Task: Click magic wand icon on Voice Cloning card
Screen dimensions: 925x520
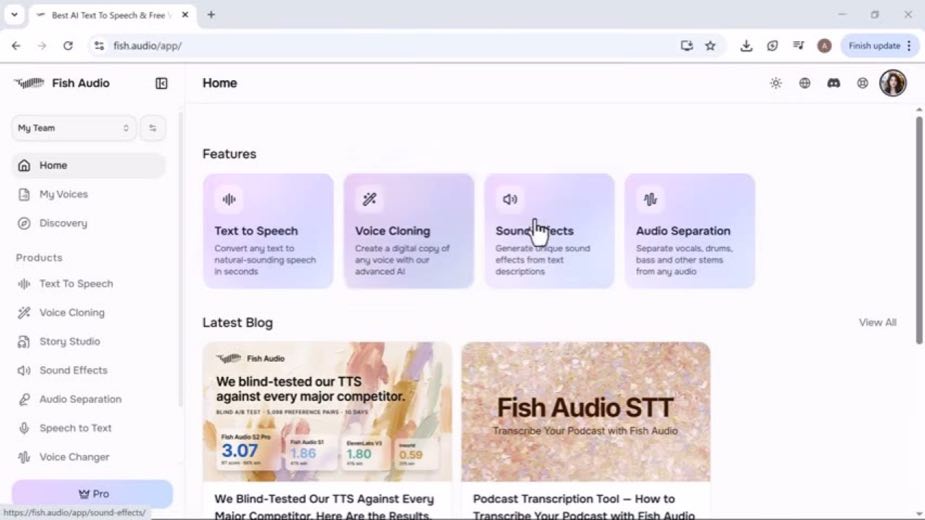Action: (x=369, y=200)
